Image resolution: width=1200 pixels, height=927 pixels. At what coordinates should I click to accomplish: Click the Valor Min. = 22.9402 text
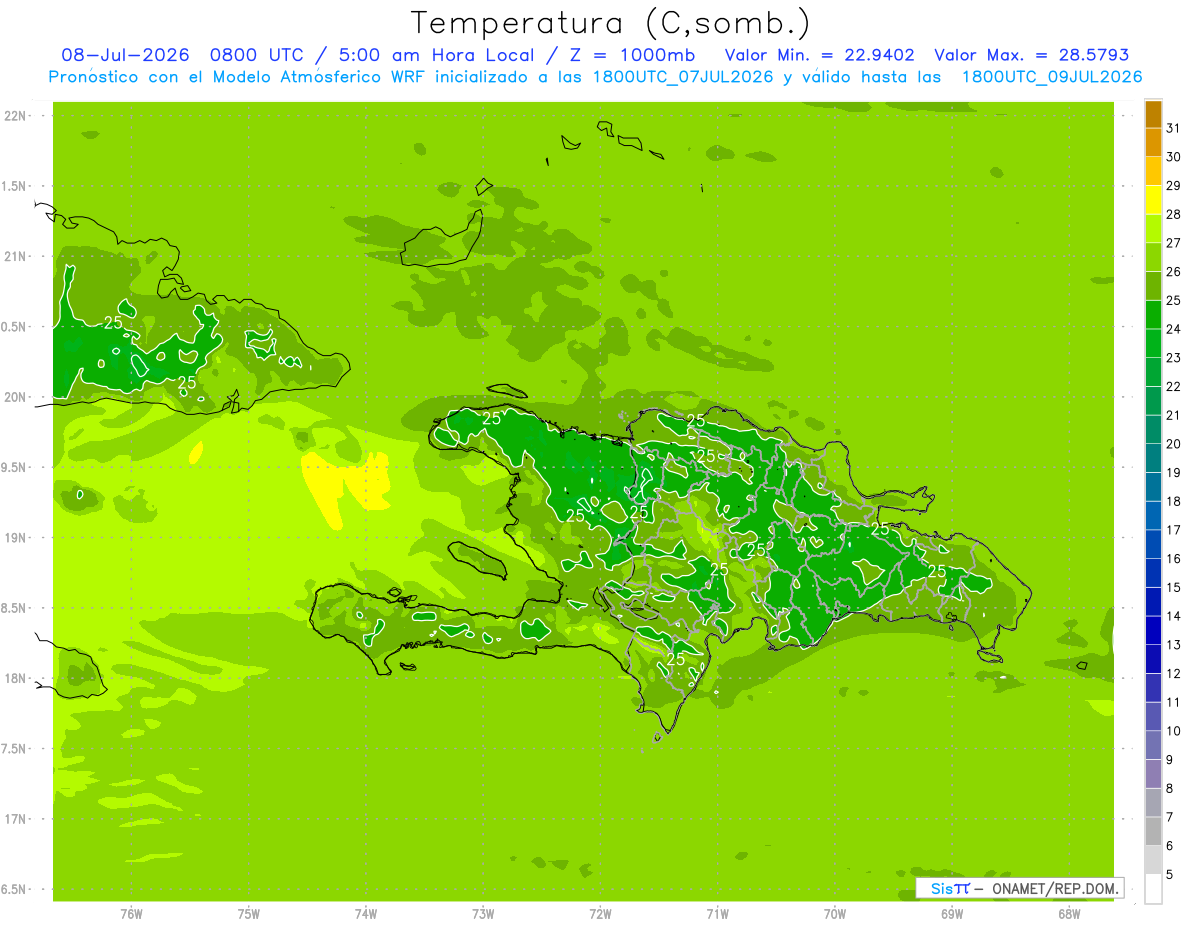pyautogui.click(x=820, y=55)
